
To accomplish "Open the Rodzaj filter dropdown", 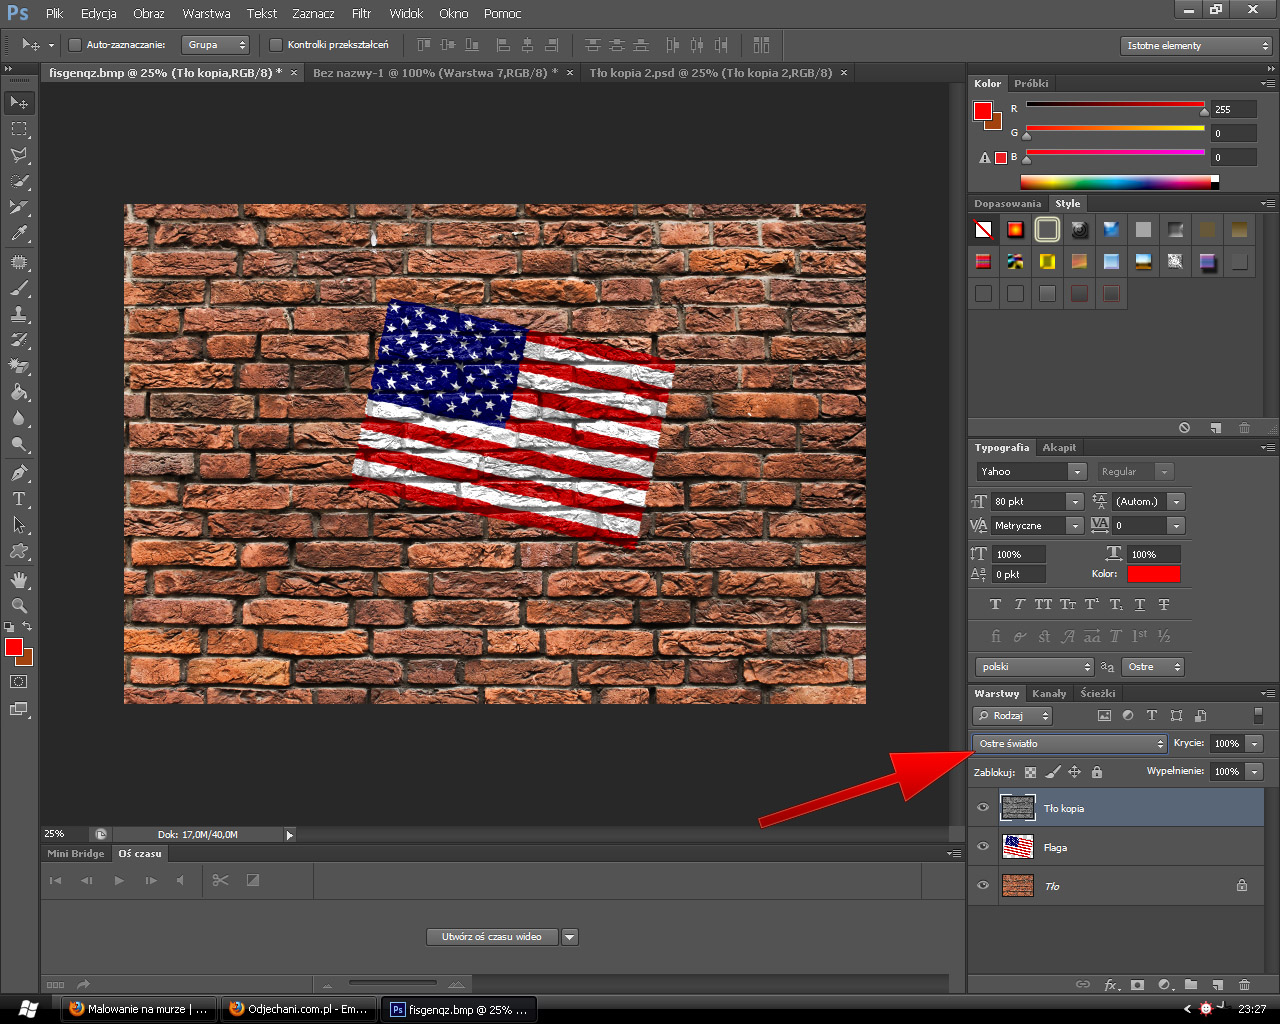I will tap(1013, 716).
